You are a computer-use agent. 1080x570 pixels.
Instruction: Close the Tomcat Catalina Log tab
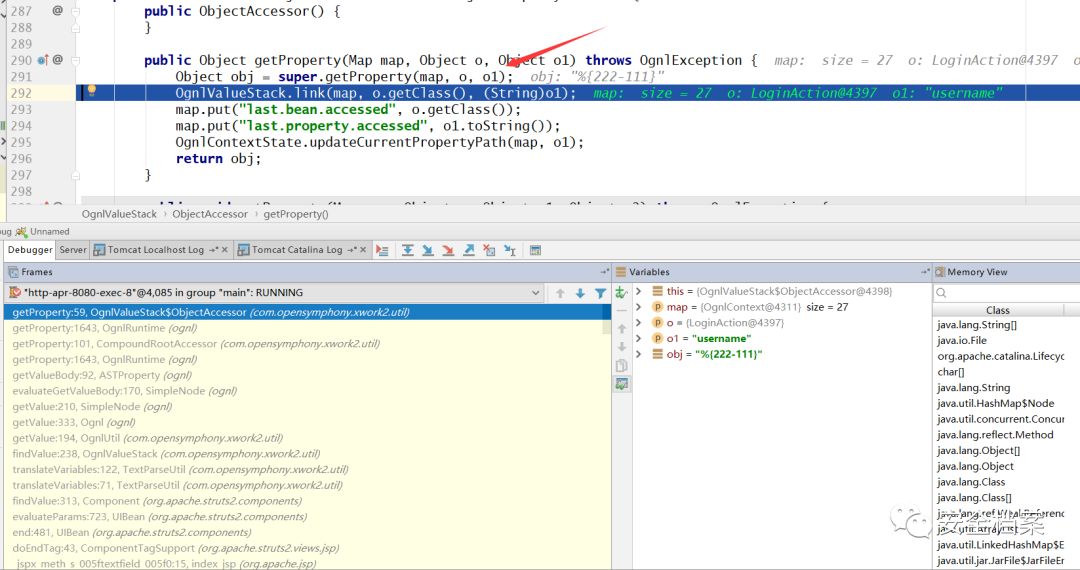point(363,250)
